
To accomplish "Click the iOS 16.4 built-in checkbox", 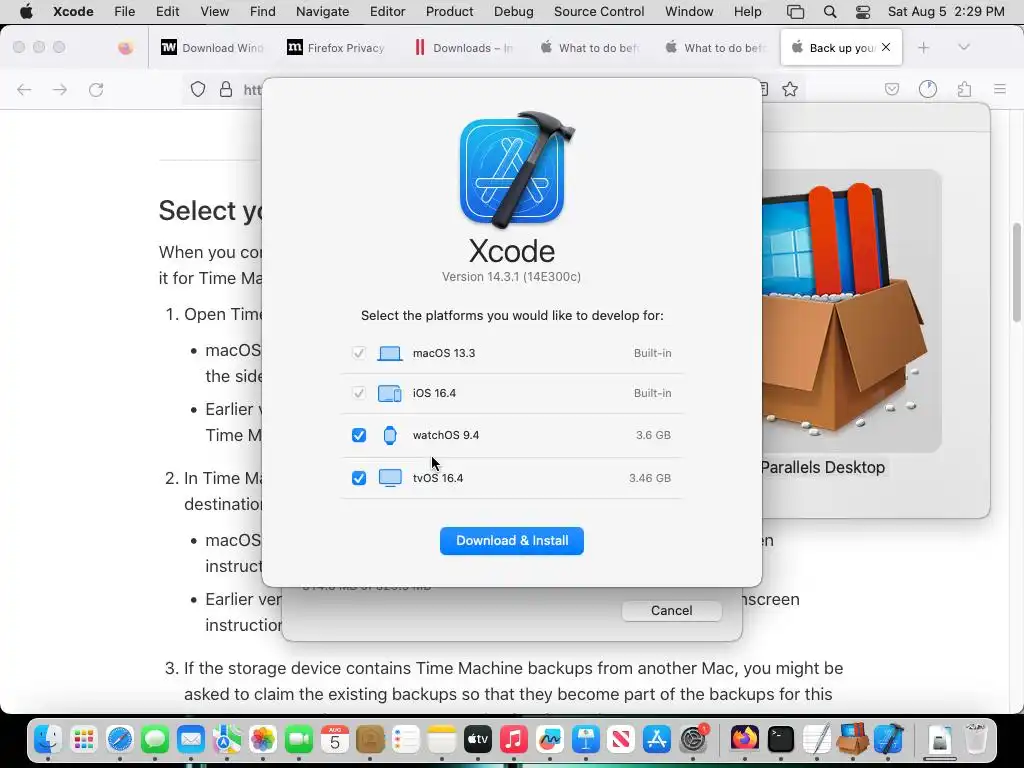I will coord(359,393).
